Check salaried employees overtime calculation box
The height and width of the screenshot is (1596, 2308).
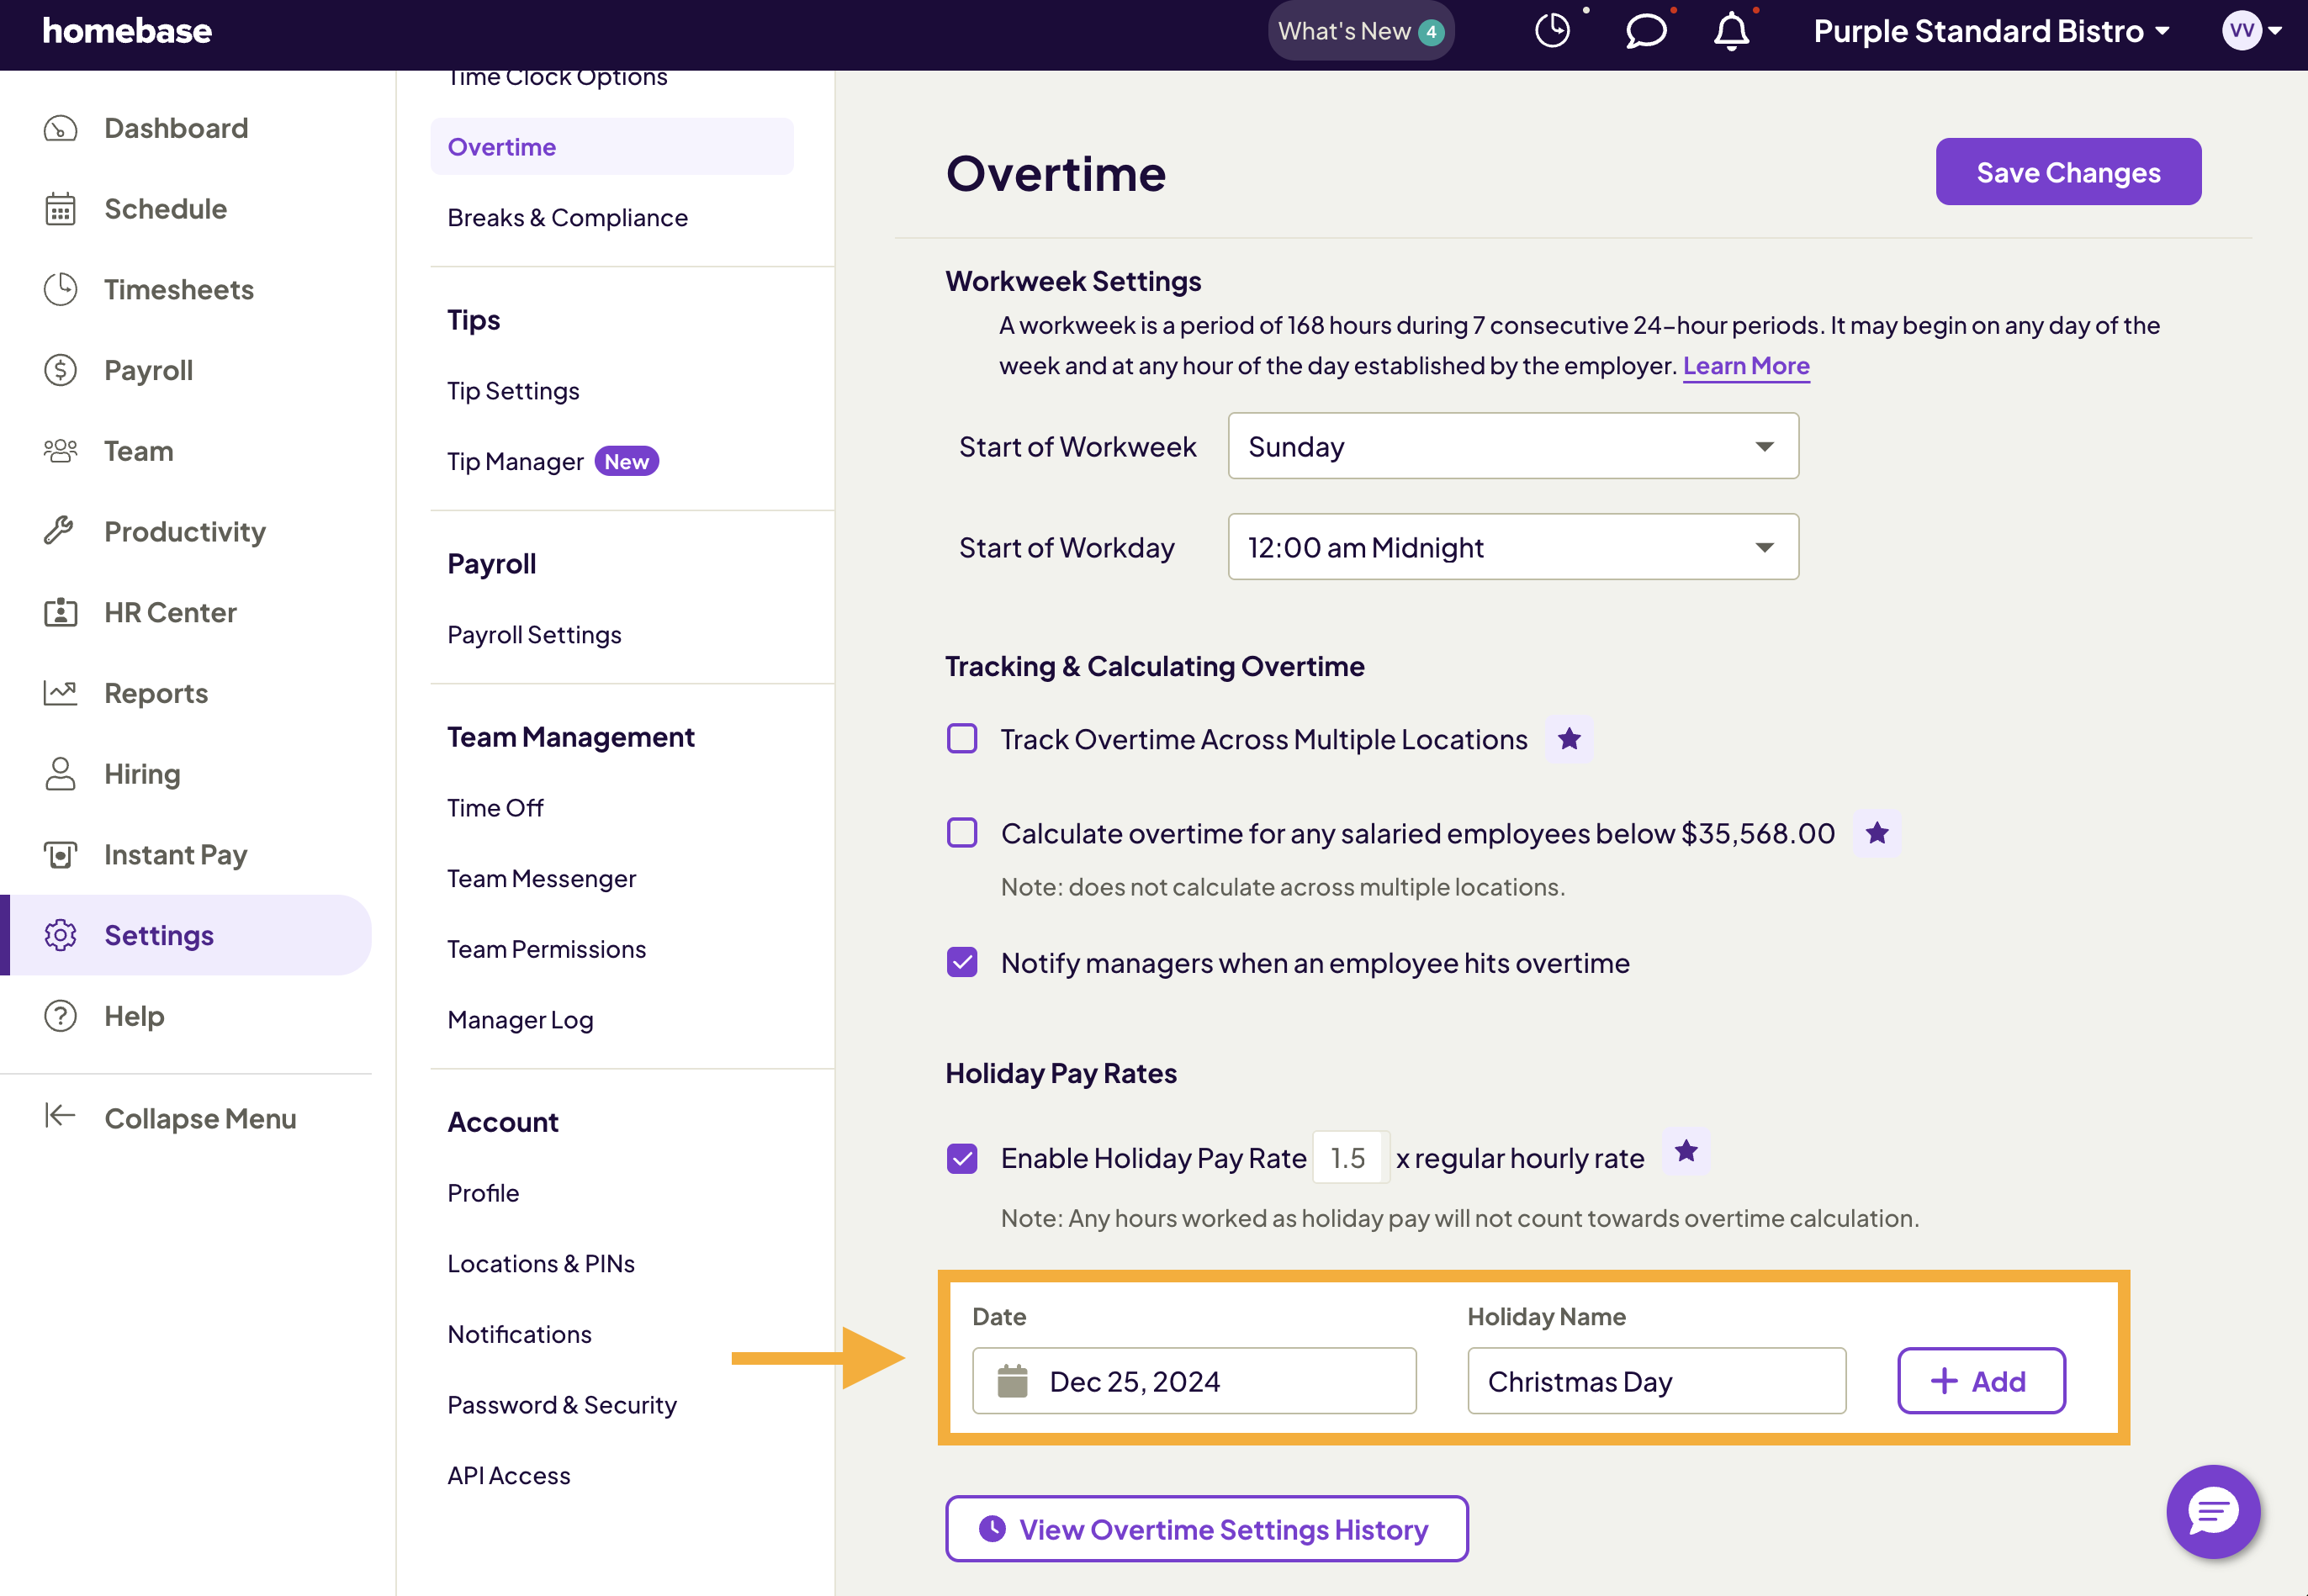(x=962, y=833)
